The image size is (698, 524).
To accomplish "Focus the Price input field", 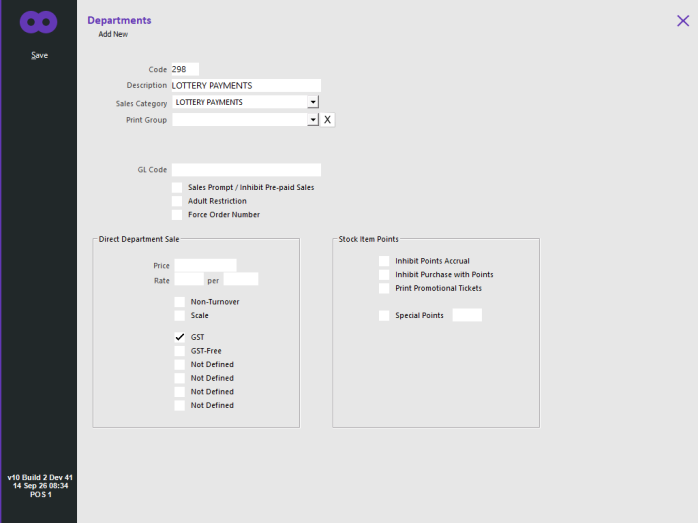I will [x=205, y=265].
